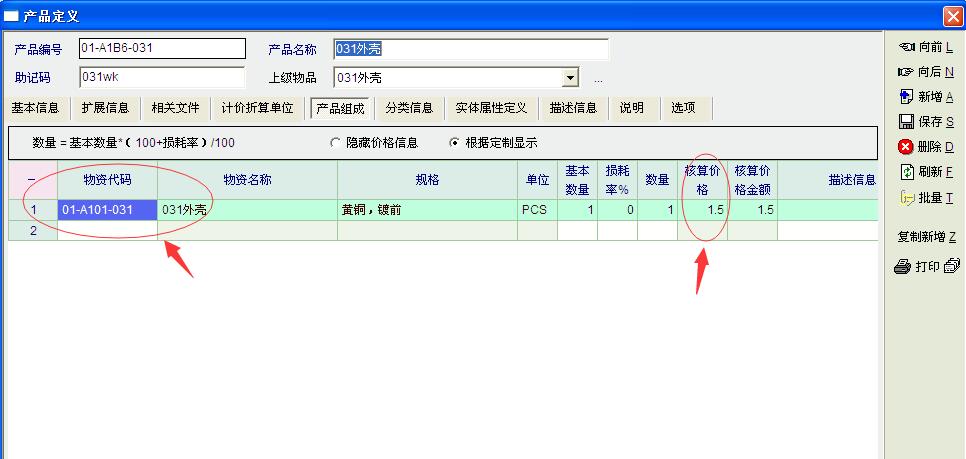Select the 根据定制显示 radio button

click(455, 143)
